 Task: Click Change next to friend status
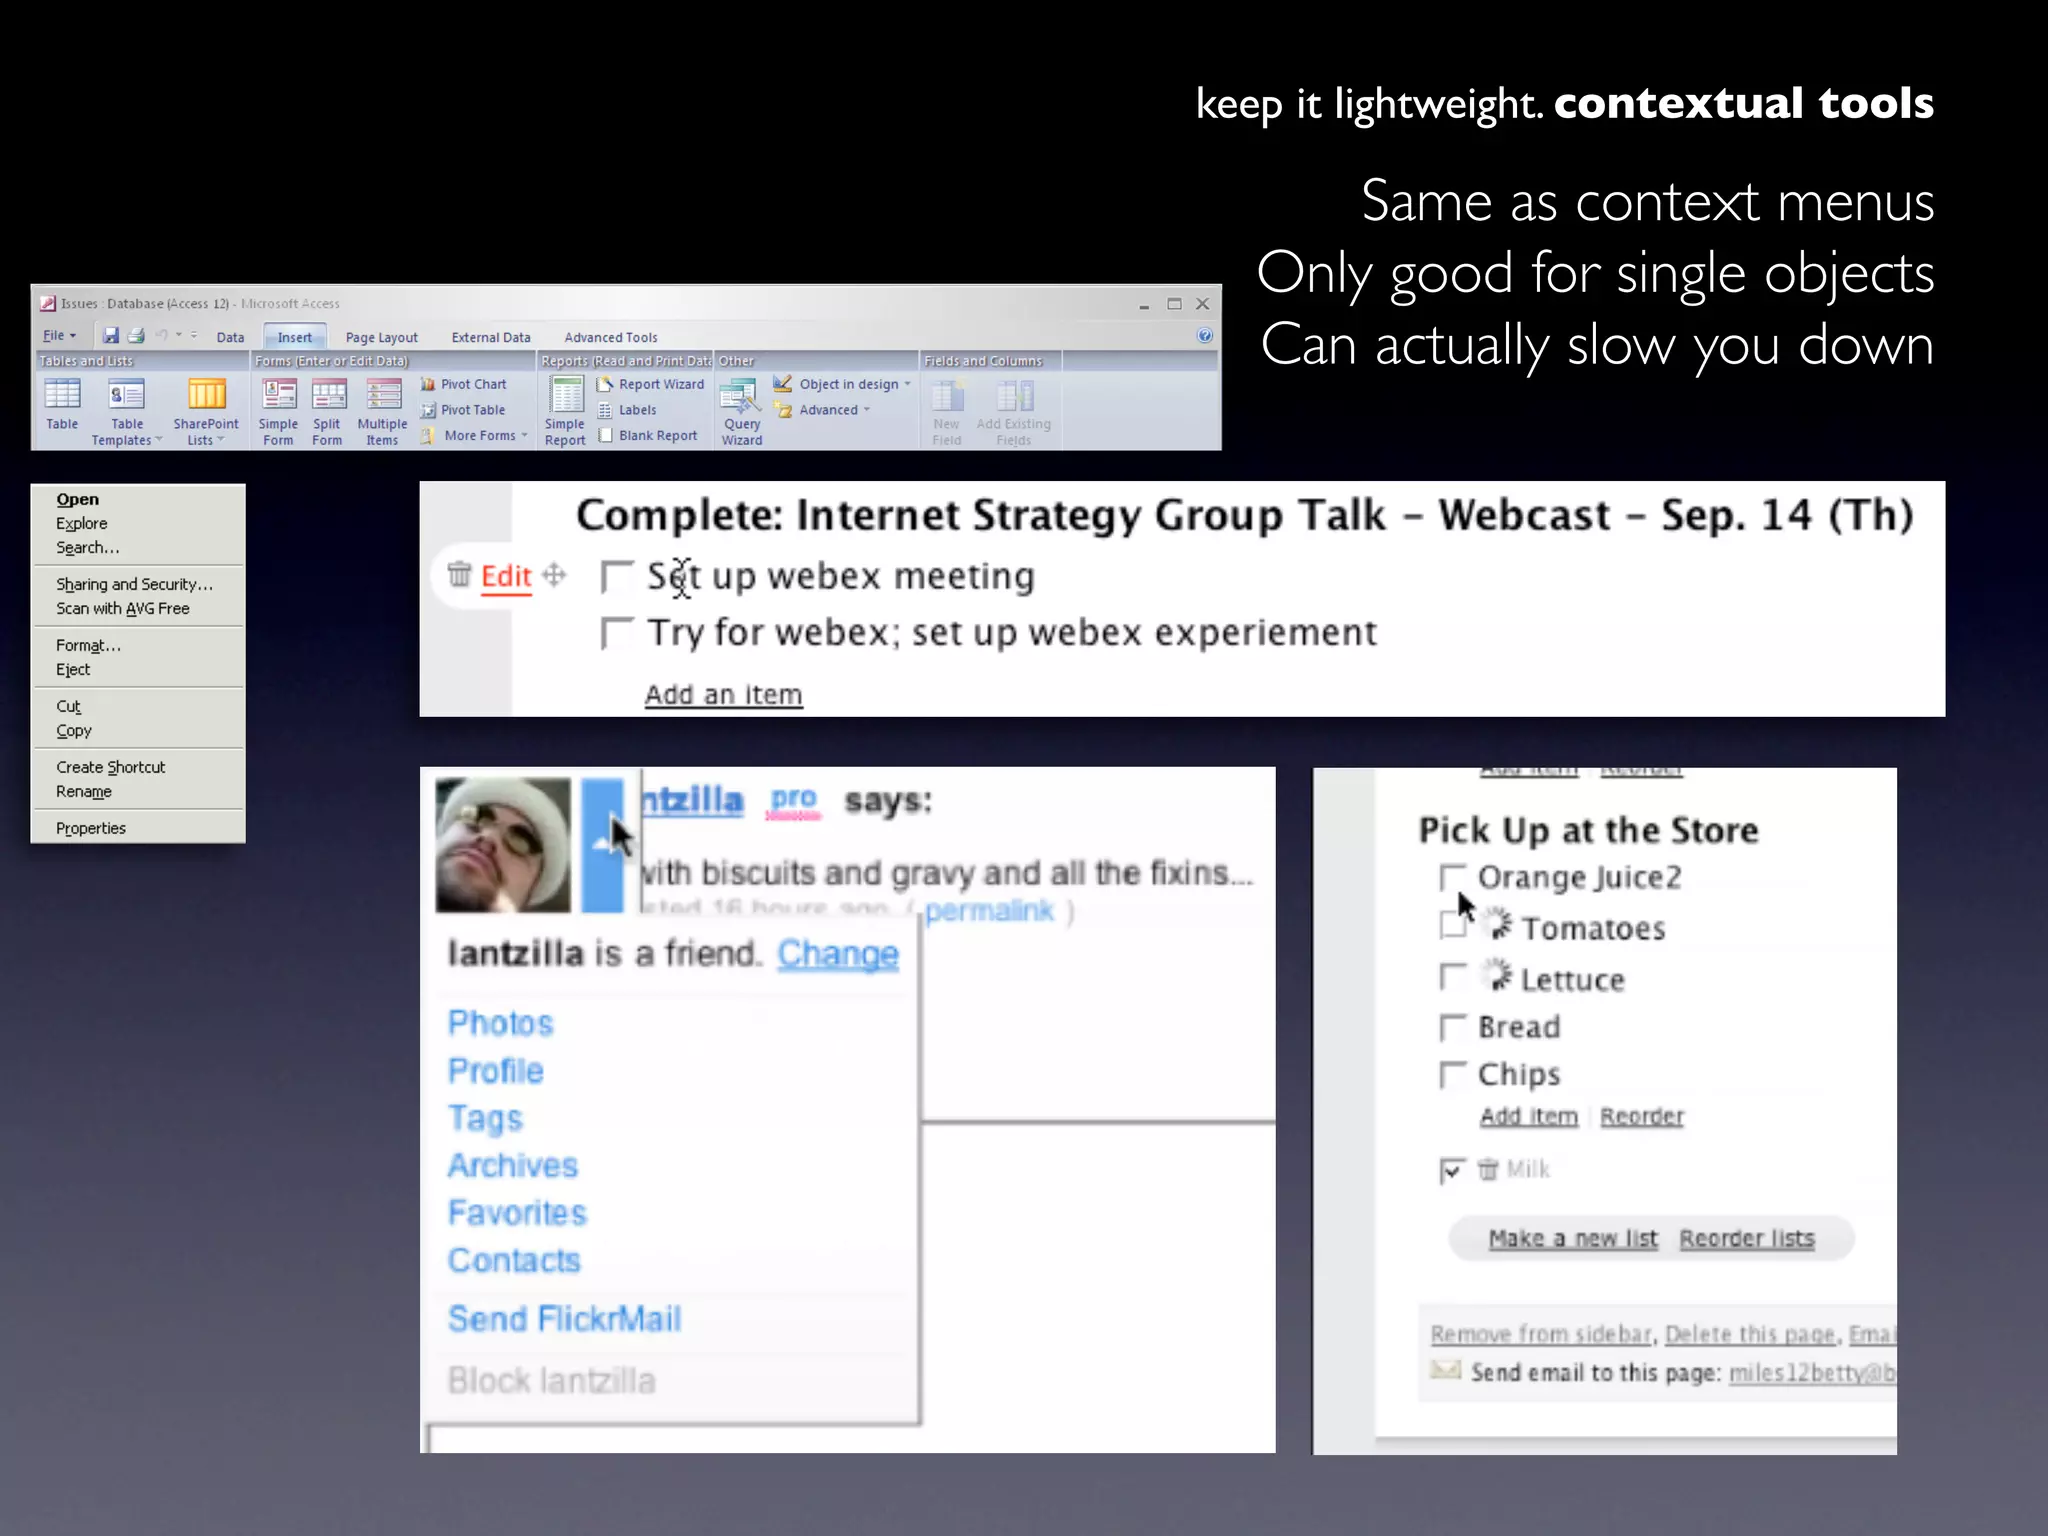point(838,954)
